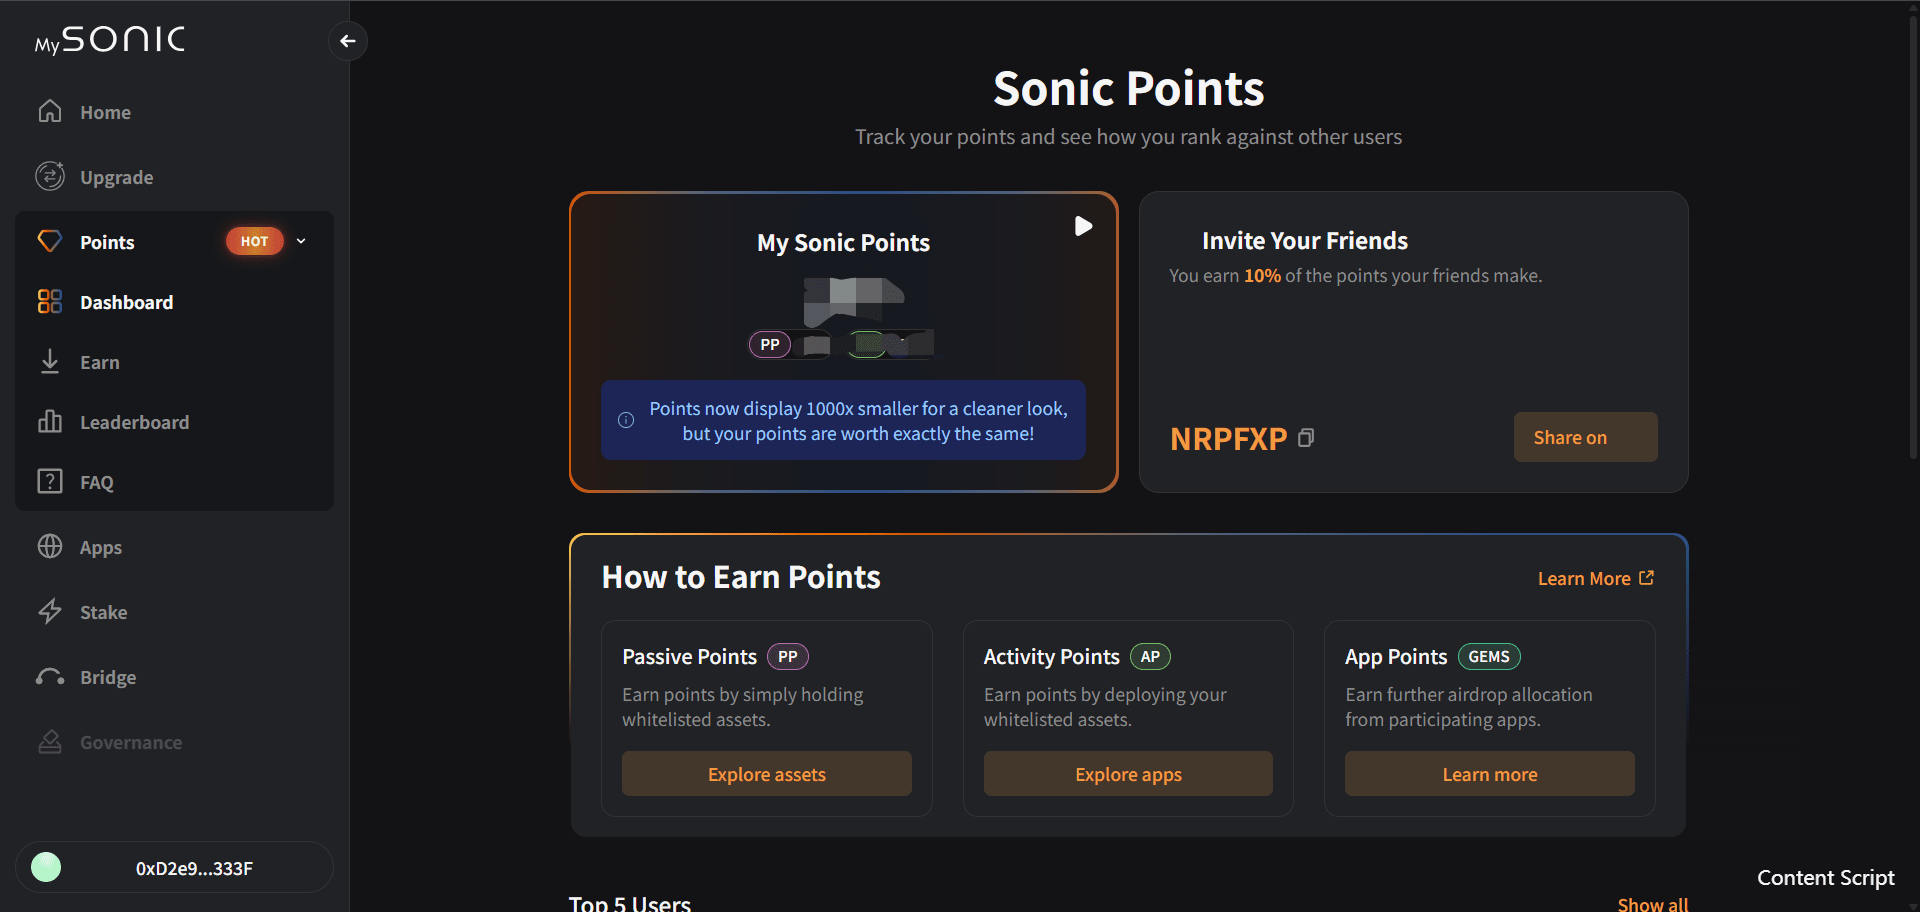Open Upgrade via its circular arrows icon
Viewport: 1920px width, 912px height.
pyautogui.click(x=50, y=176)
